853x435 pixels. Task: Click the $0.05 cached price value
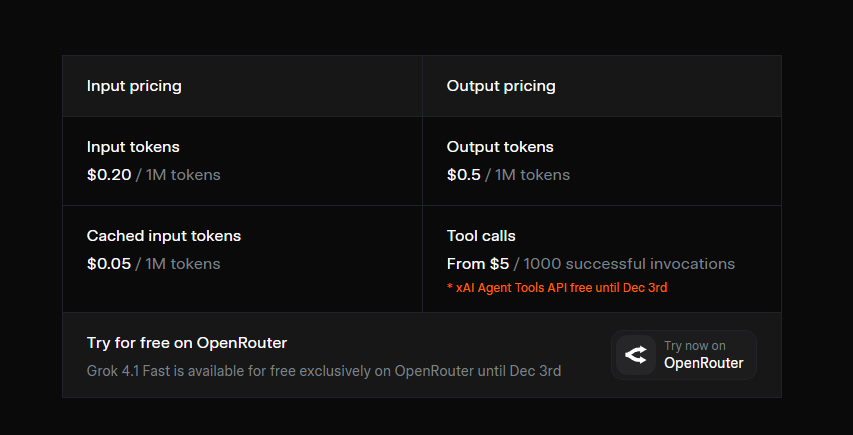(x=109, y=264)
